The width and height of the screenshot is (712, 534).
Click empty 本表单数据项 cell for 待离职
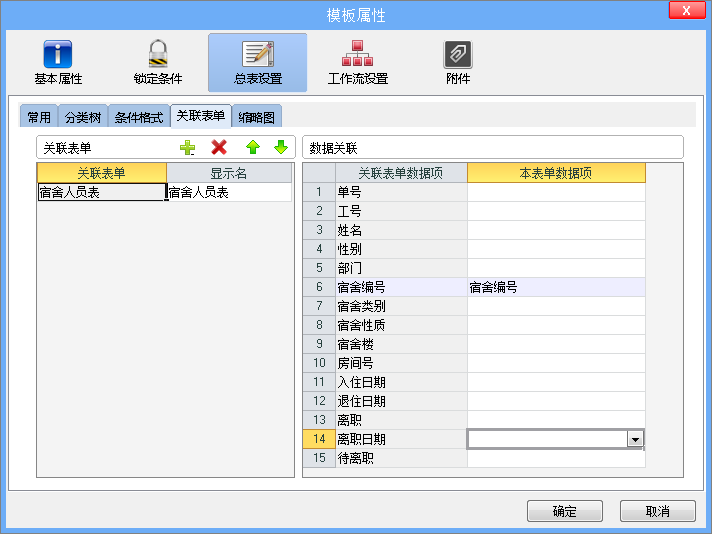(556, 458)
